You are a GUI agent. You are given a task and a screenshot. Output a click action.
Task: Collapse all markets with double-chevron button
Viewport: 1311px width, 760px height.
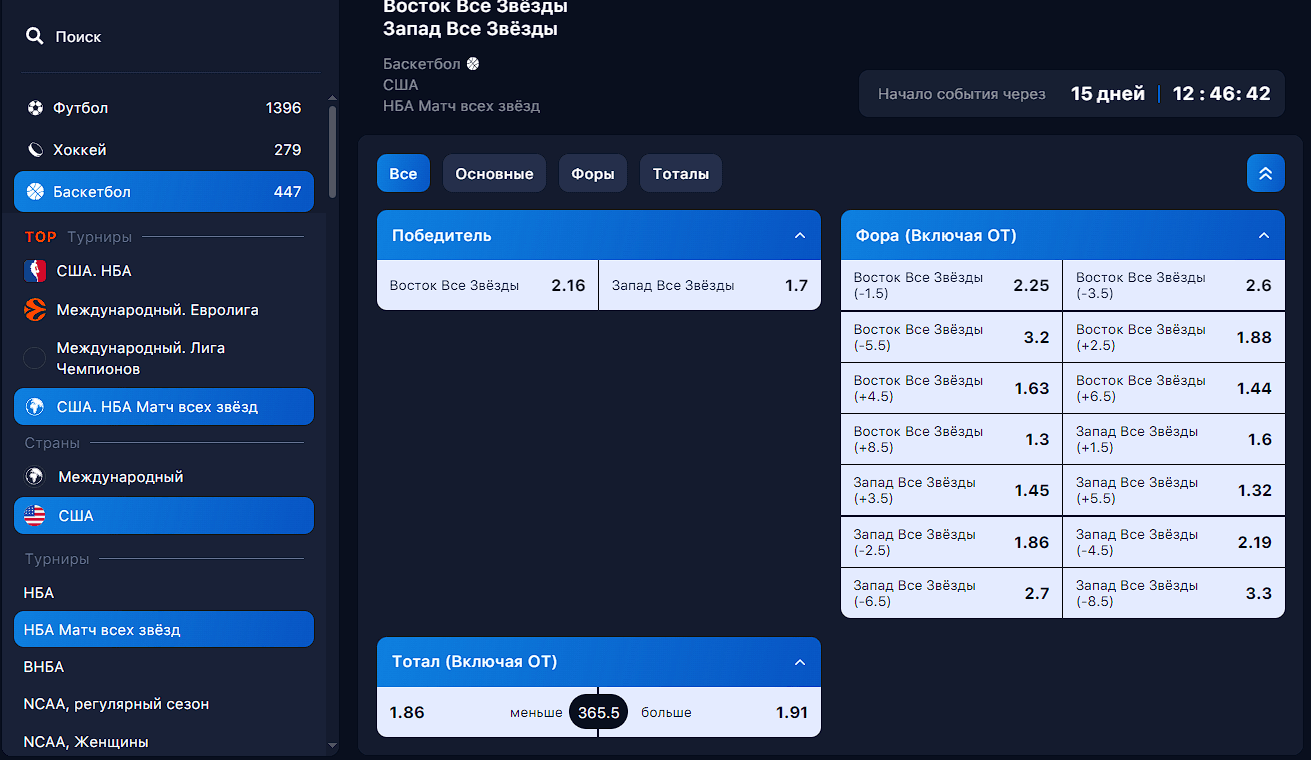point(1265,173)
